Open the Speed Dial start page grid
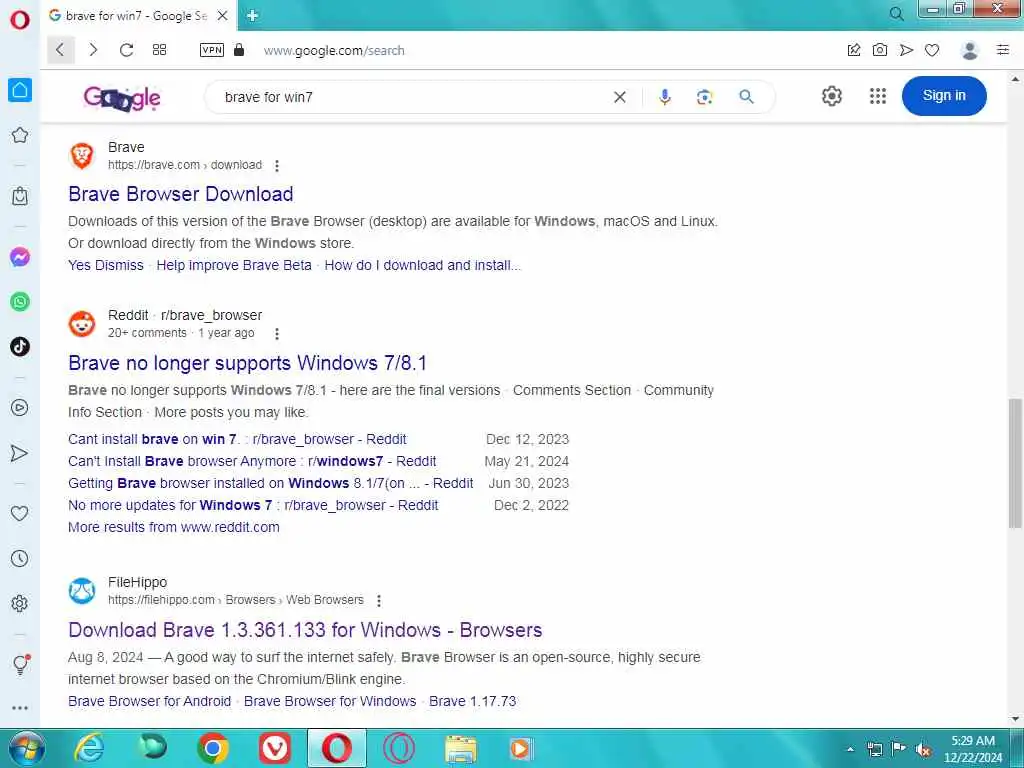 coord(159,50)
